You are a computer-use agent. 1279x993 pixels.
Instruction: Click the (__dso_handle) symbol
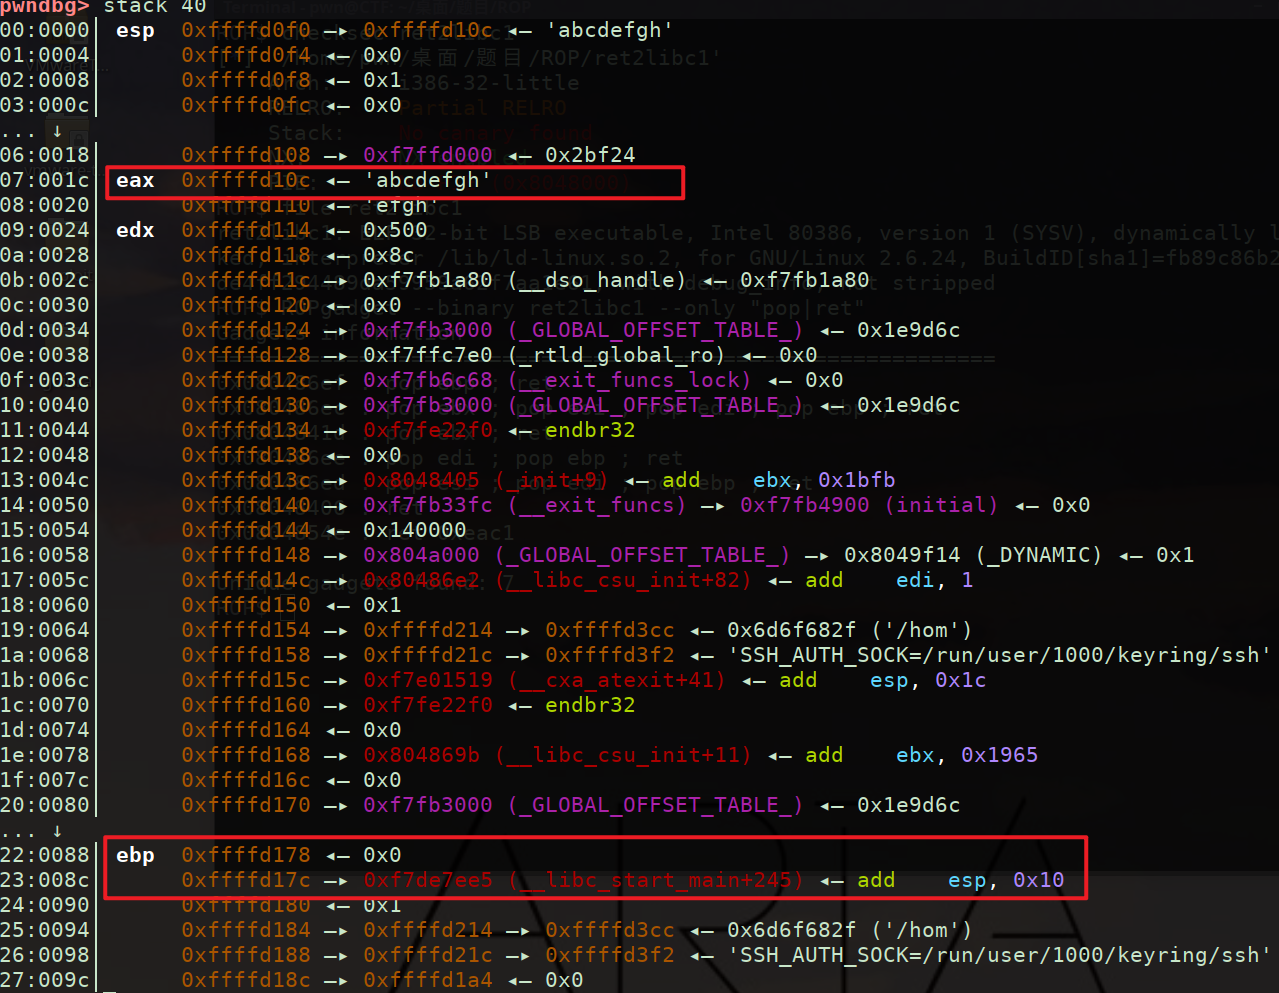point(597,281)
